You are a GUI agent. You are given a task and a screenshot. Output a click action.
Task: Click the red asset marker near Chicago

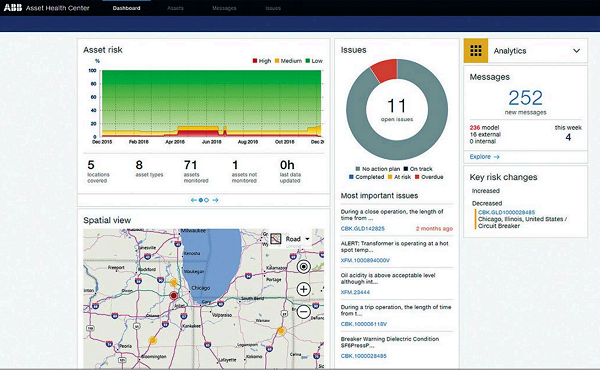point(174,295)
